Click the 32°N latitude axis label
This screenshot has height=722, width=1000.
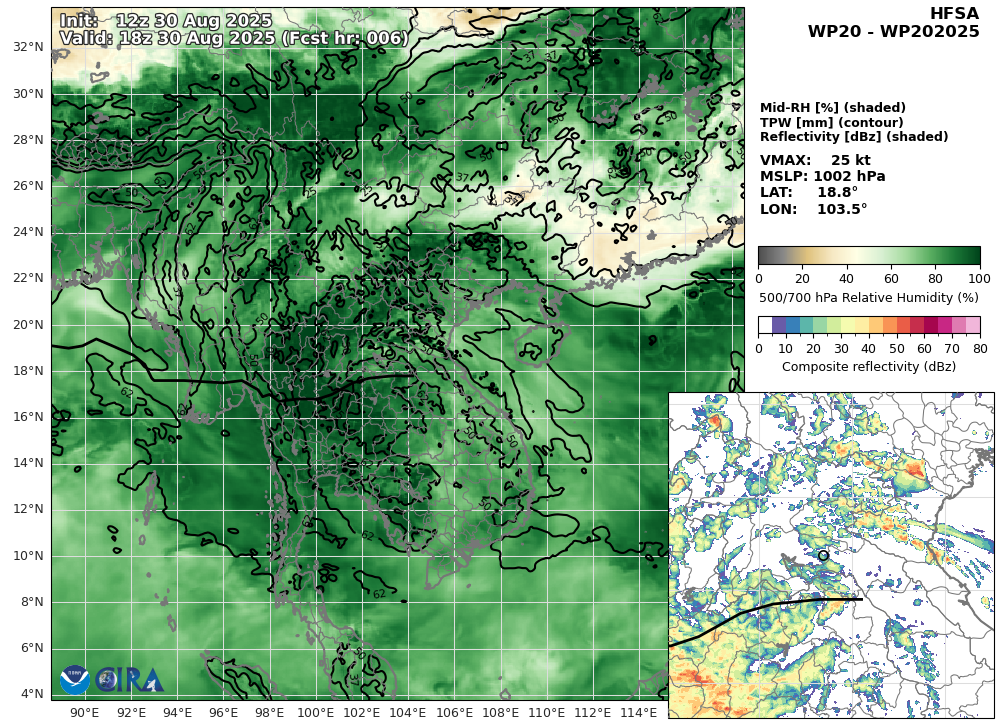(27, 47)
